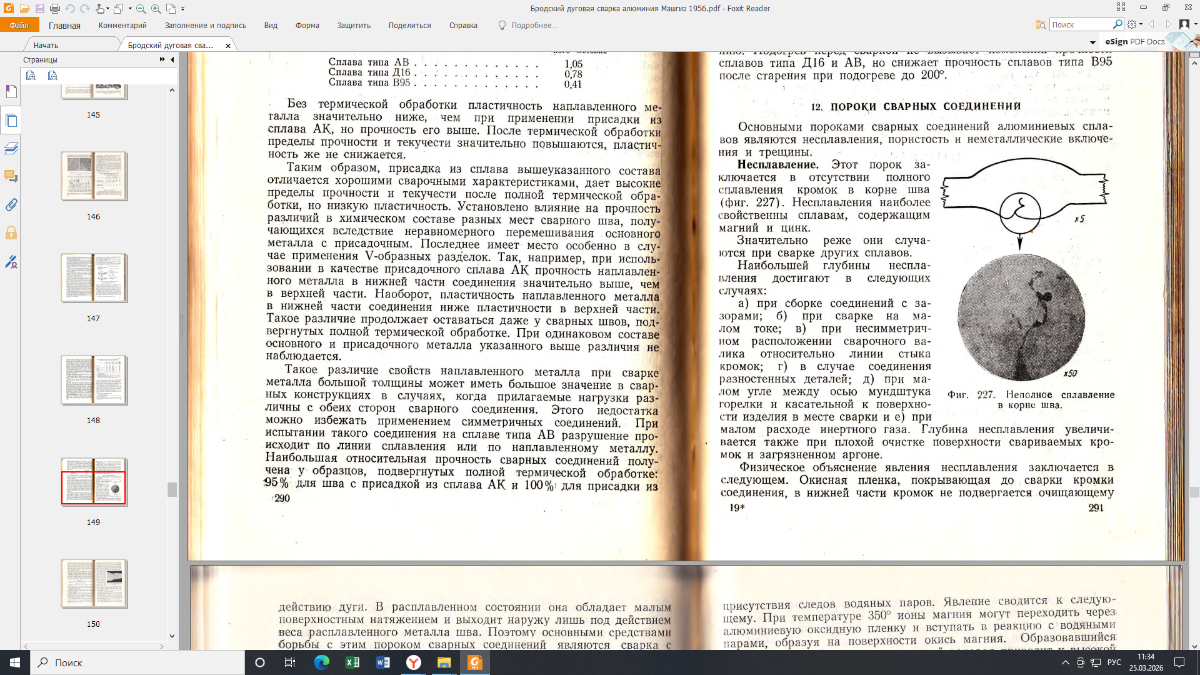Open the Comments panel icon in sidebar
The height and width of the screenshot is (675, 1200).
click(x=11, y=176)
